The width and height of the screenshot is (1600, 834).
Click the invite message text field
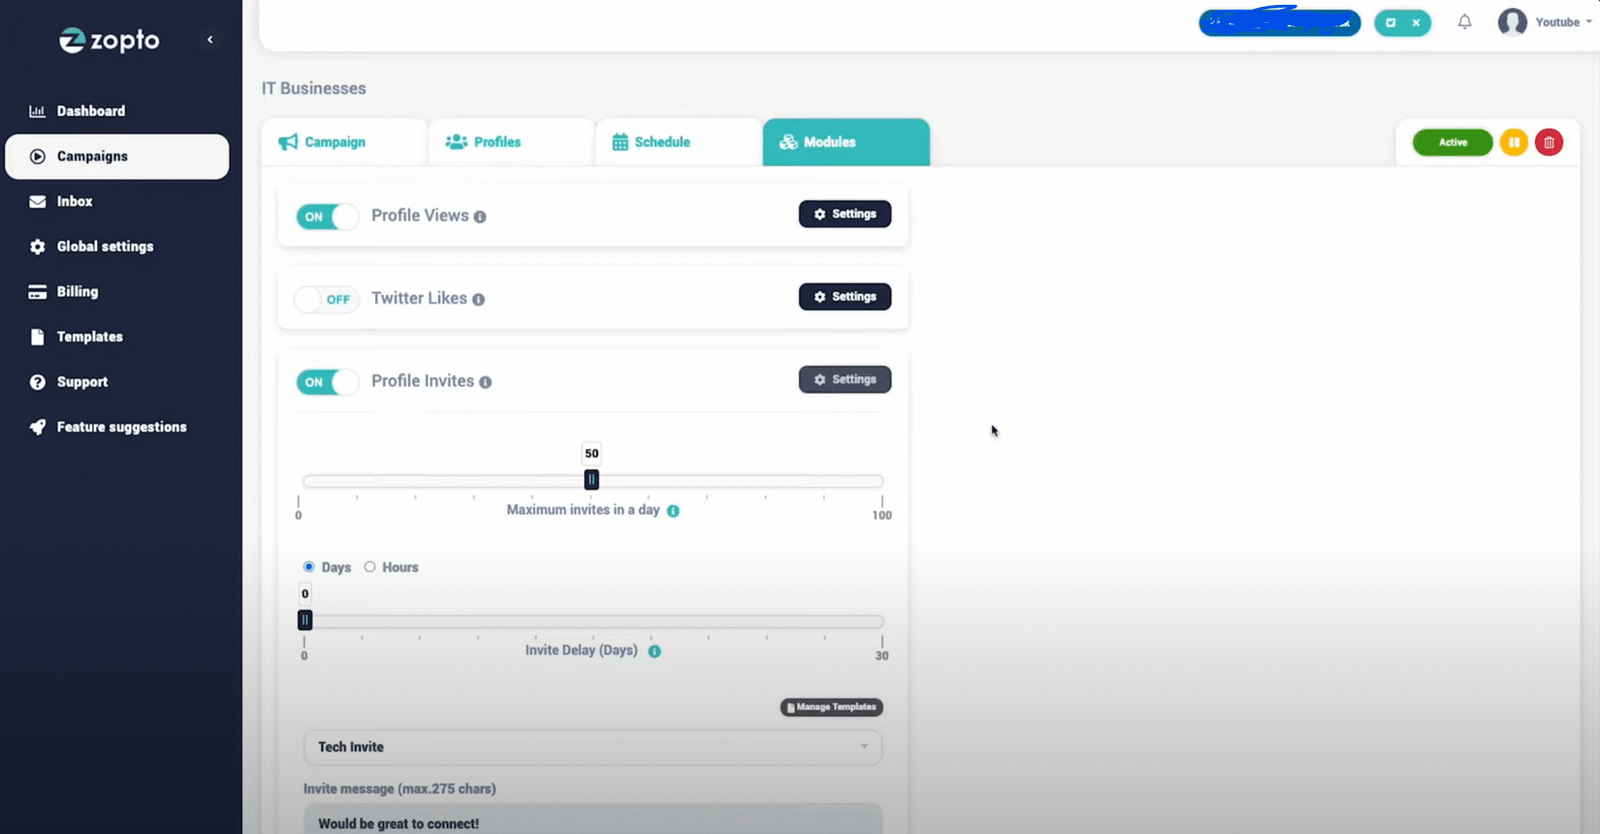[592, 822]
